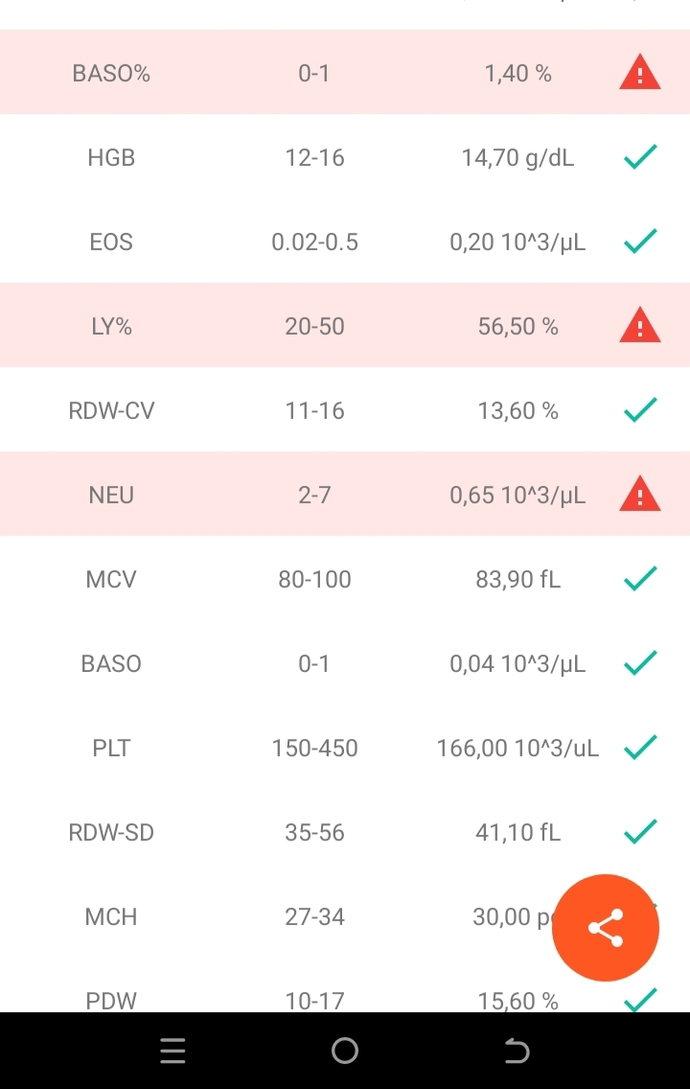Screen dimensions: 690x1089
Task: Tap the HGB result 14,70 g/dL
Action: coord(518,158)
